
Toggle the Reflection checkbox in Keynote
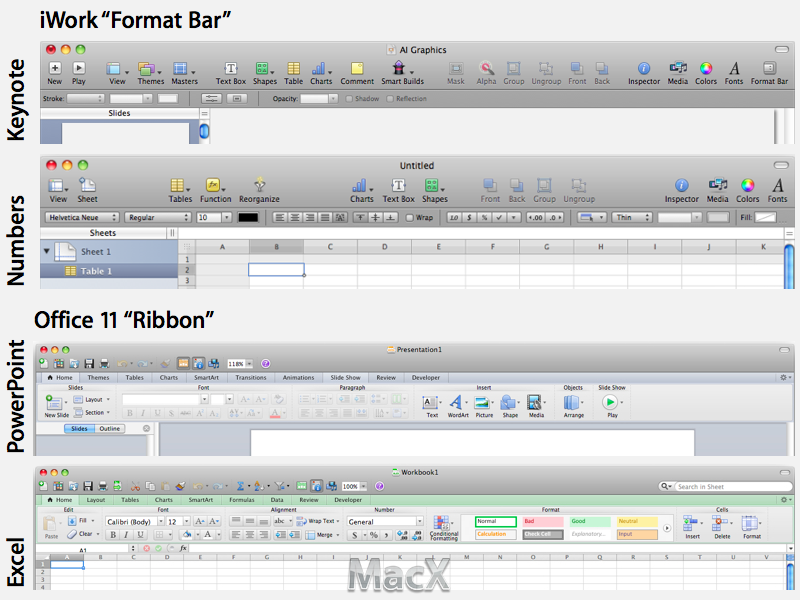pyautogui.click(x=391, y=99)
